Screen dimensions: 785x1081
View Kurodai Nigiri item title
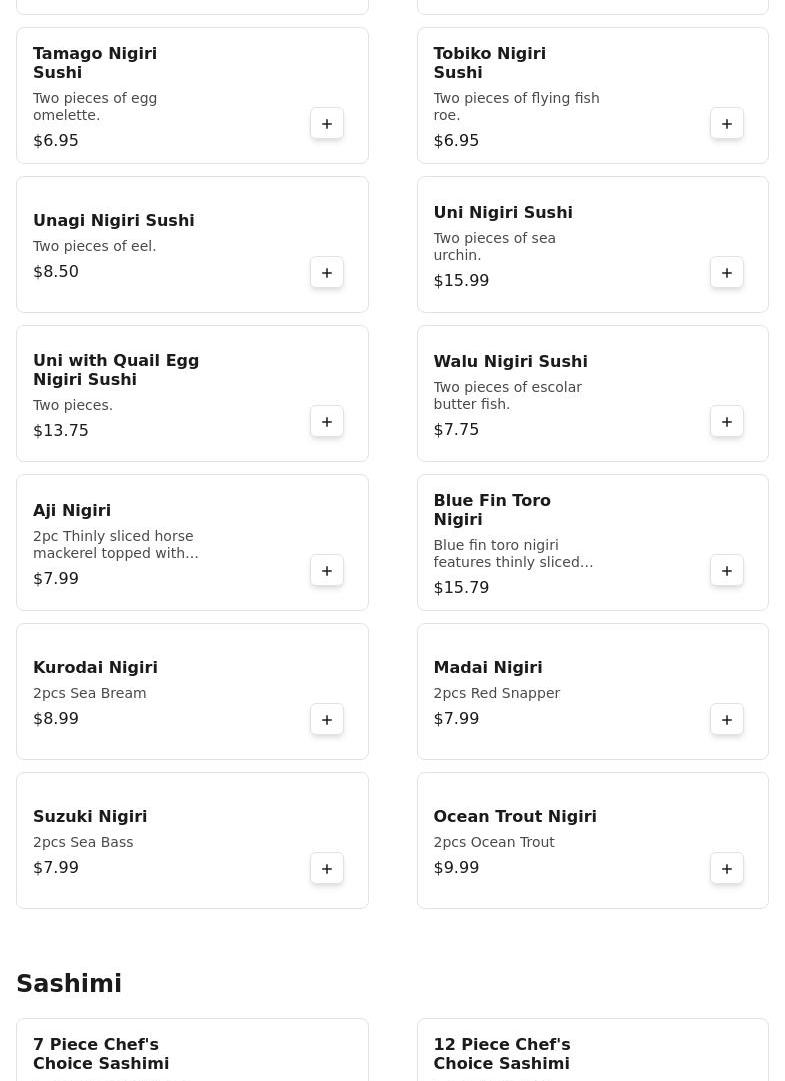pyautogui.click(x=95, y=668)
